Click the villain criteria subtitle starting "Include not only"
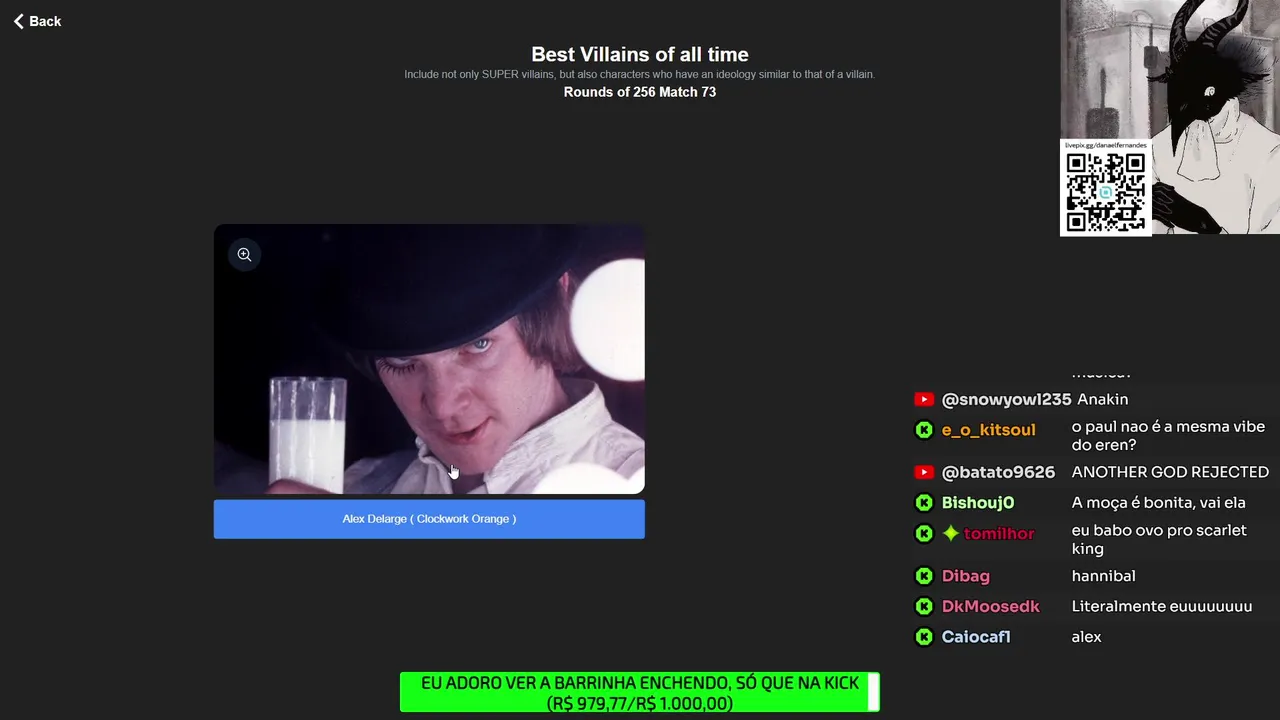This screenshot has width=1280, height=720. click(x=640, y=74)
